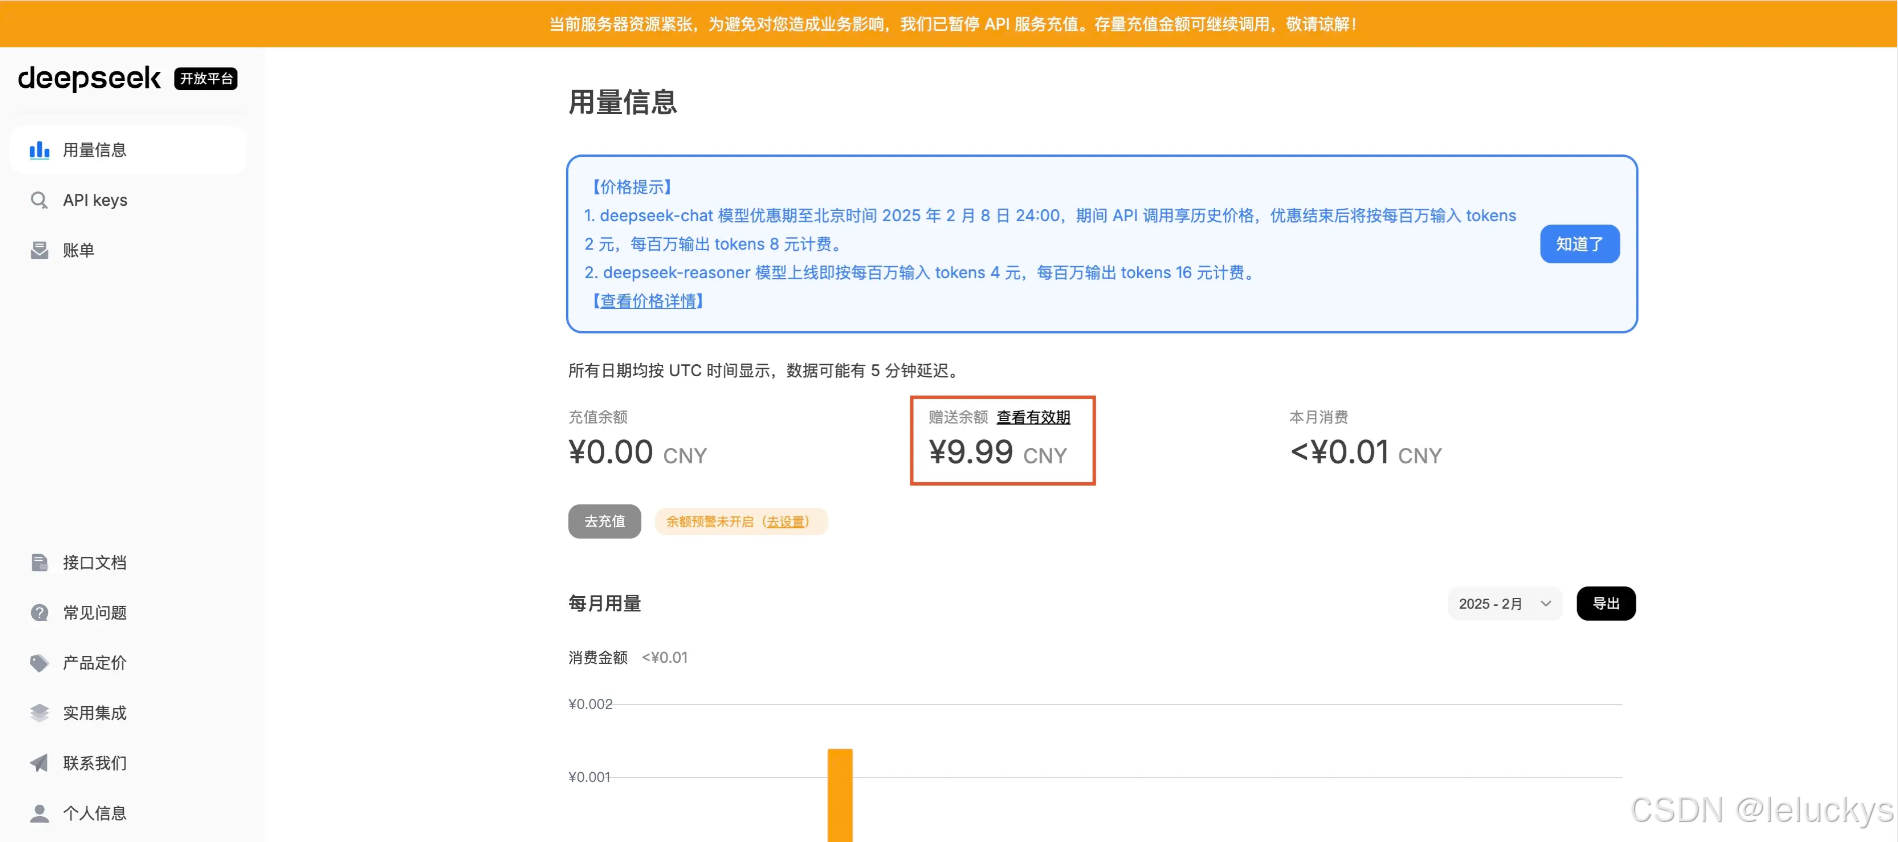
Task: Click the 消费金额 label
Action: point(598,657)
